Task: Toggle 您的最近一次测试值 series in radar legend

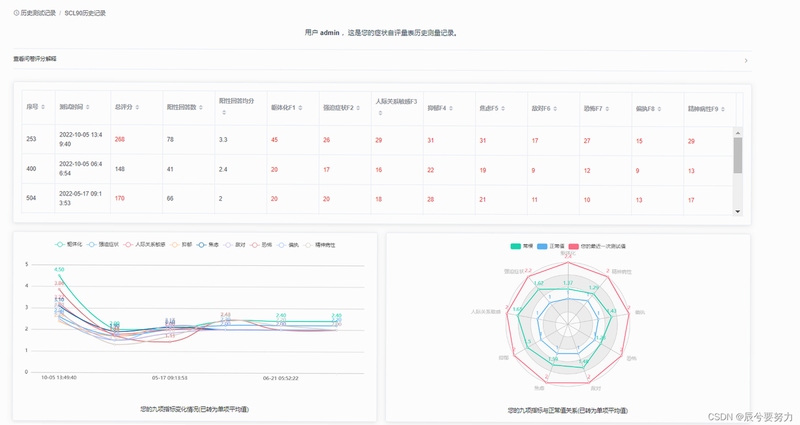Action: point(597,246)
